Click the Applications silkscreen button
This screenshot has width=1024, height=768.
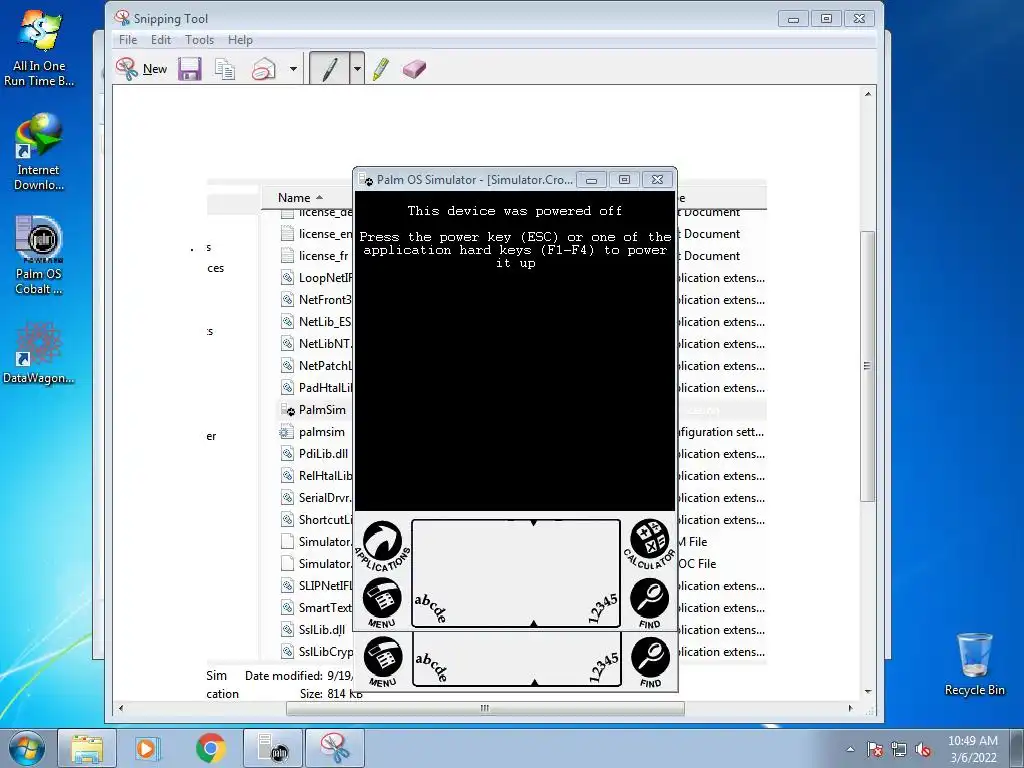[x=383, y=545]
